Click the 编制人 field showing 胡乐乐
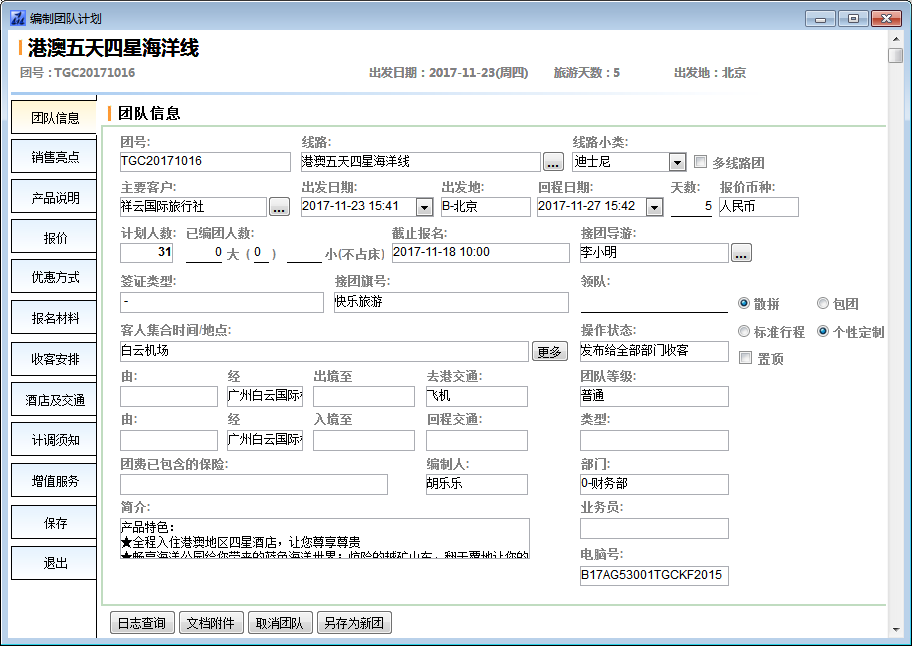This screenshot has height=646, width=912. click(477, 484)
